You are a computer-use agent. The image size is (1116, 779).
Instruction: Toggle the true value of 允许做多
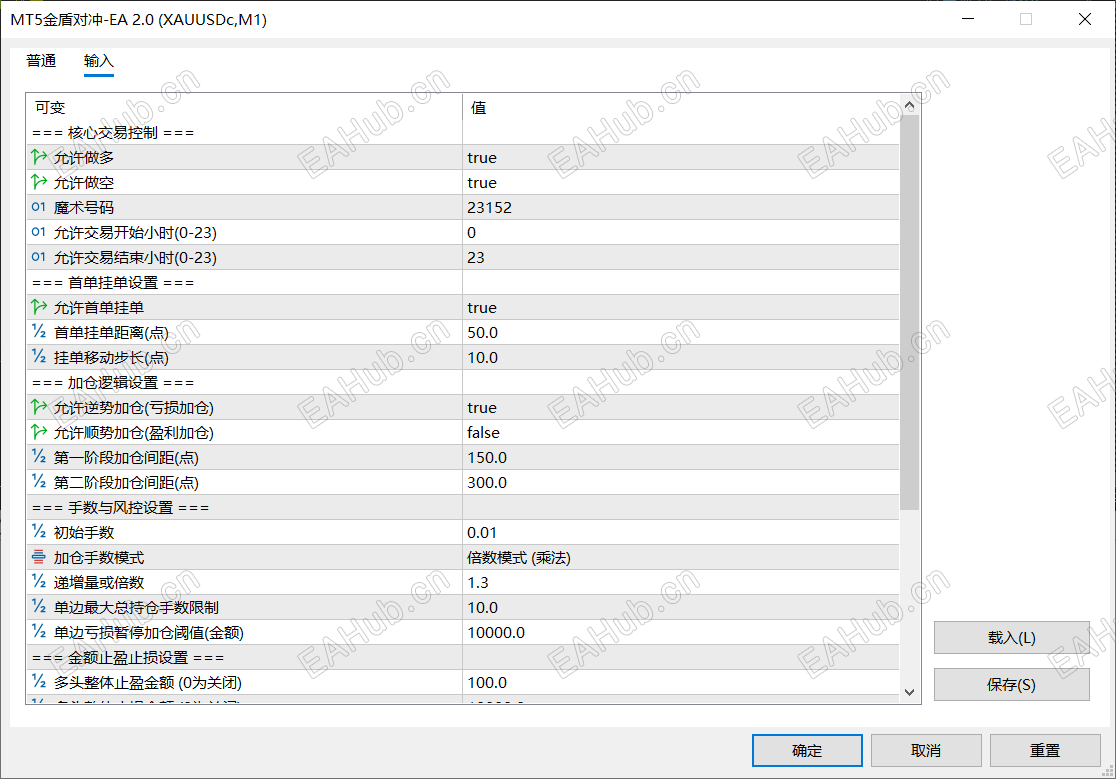(x=680, y=157)
